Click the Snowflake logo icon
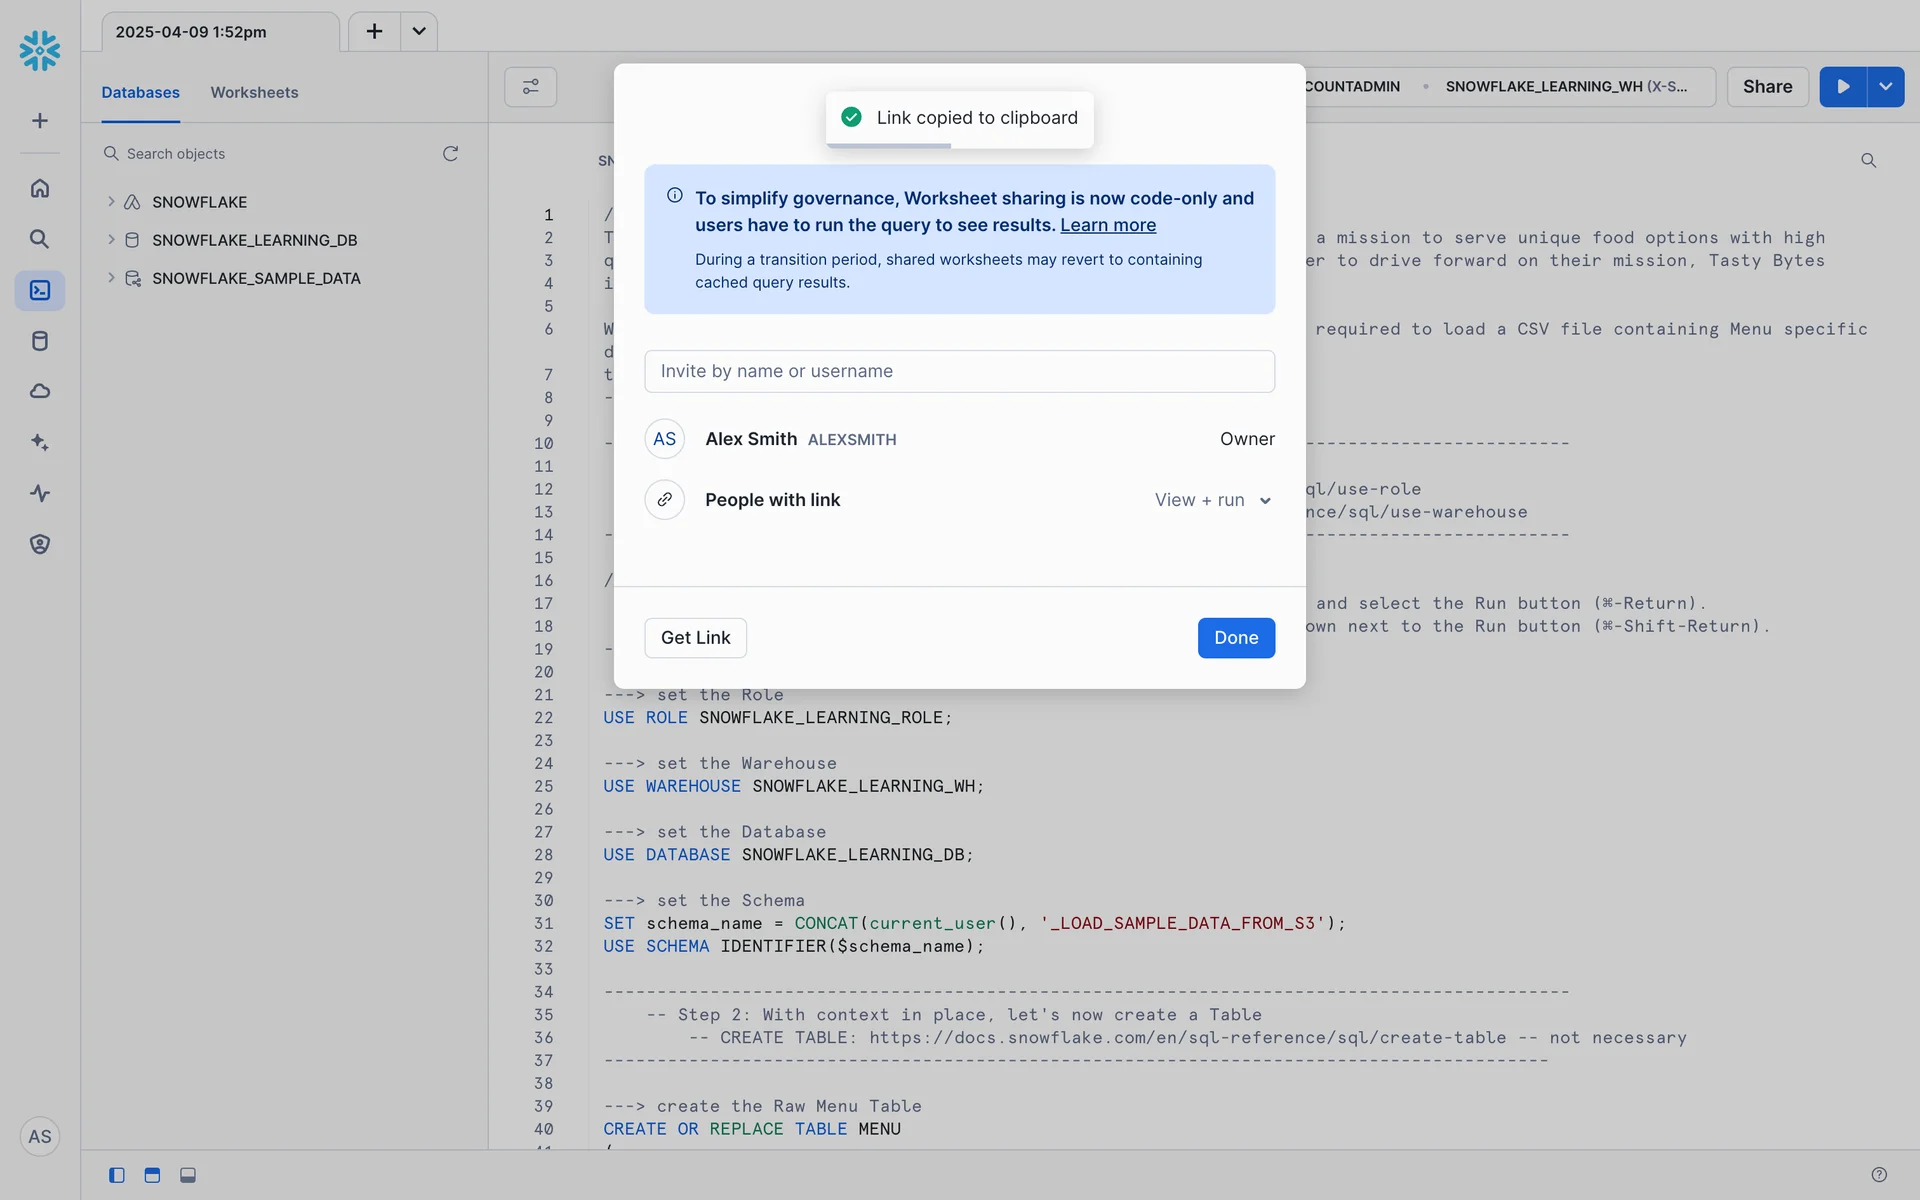1920x1200 pixels. [40, 50]
